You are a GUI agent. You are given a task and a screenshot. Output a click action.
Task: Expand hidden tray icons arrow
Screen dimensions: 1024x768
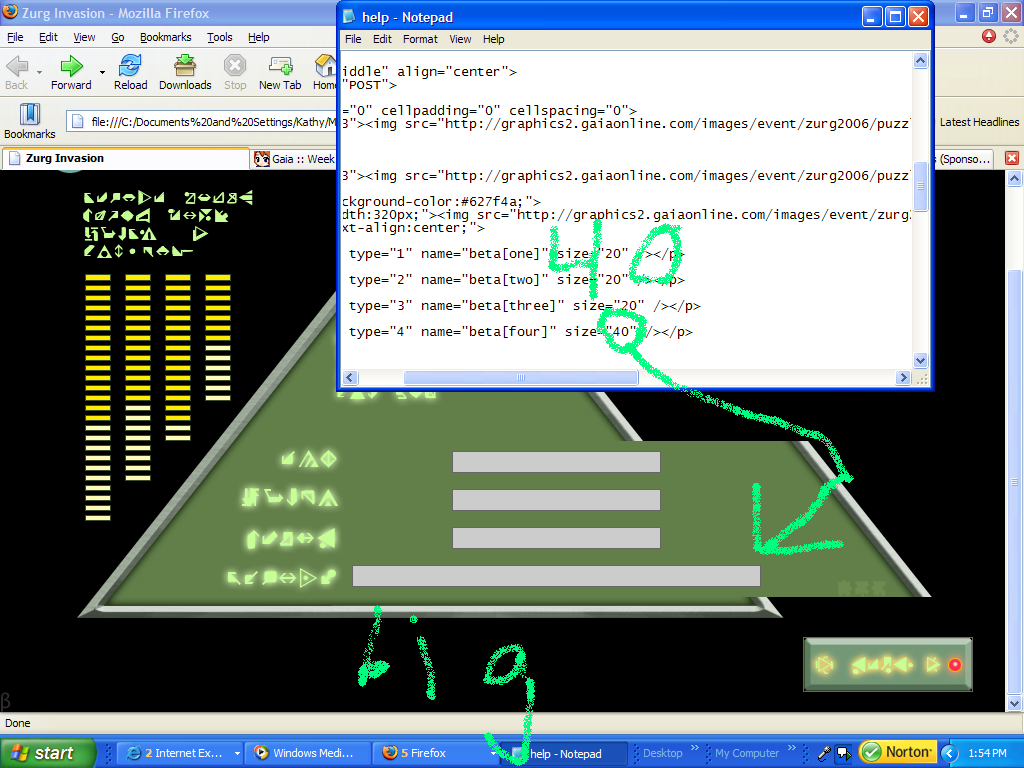(x=949, y=754)
